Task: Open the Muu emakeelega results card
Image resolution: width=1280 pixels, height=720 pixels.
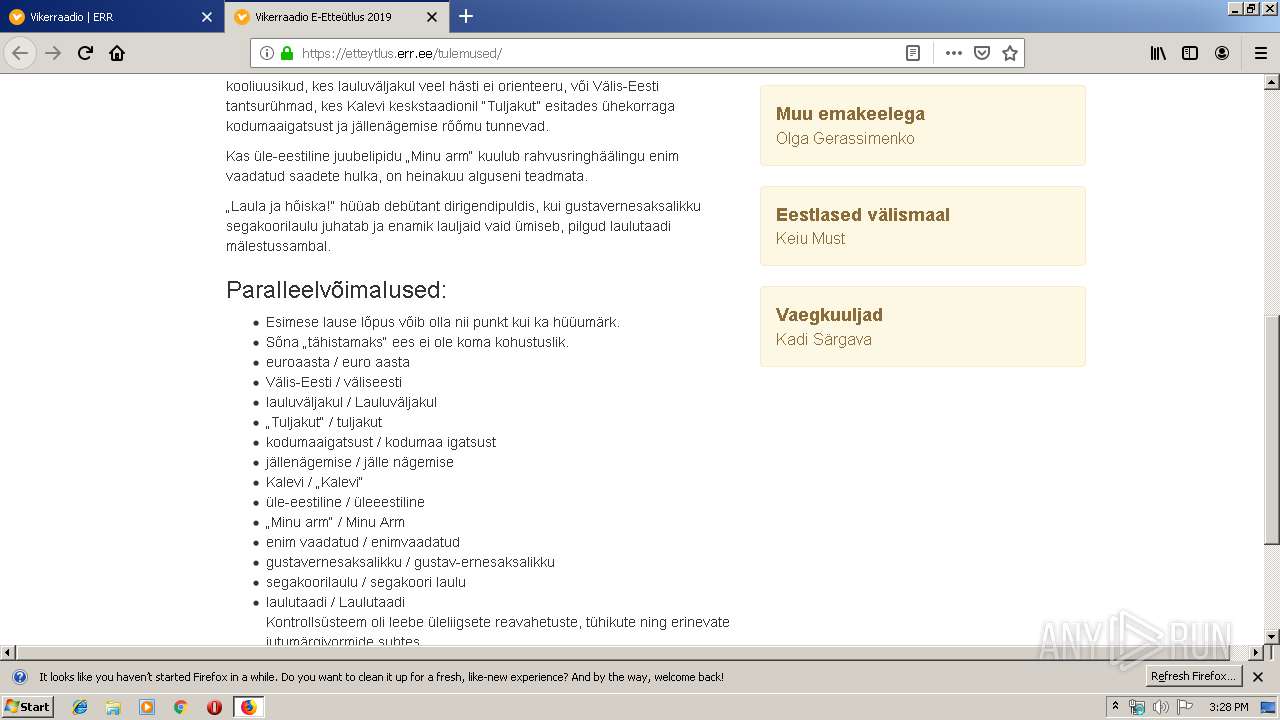Action: 923,125
